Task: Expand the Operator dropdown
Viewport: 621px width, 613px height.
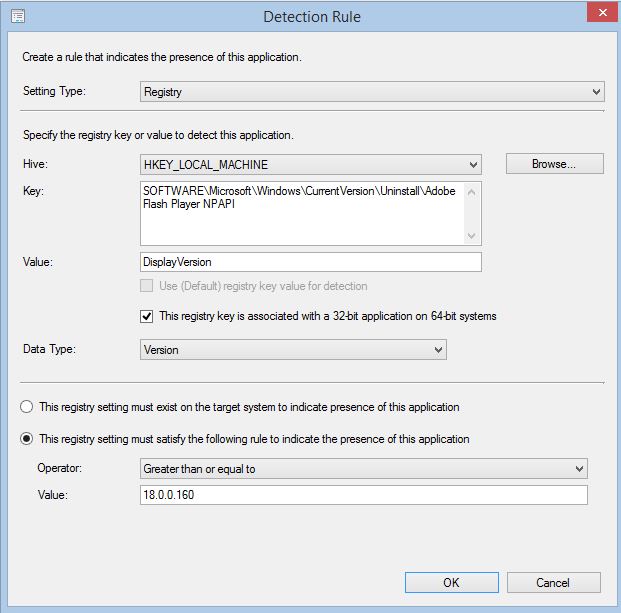Action: (364, 468)
